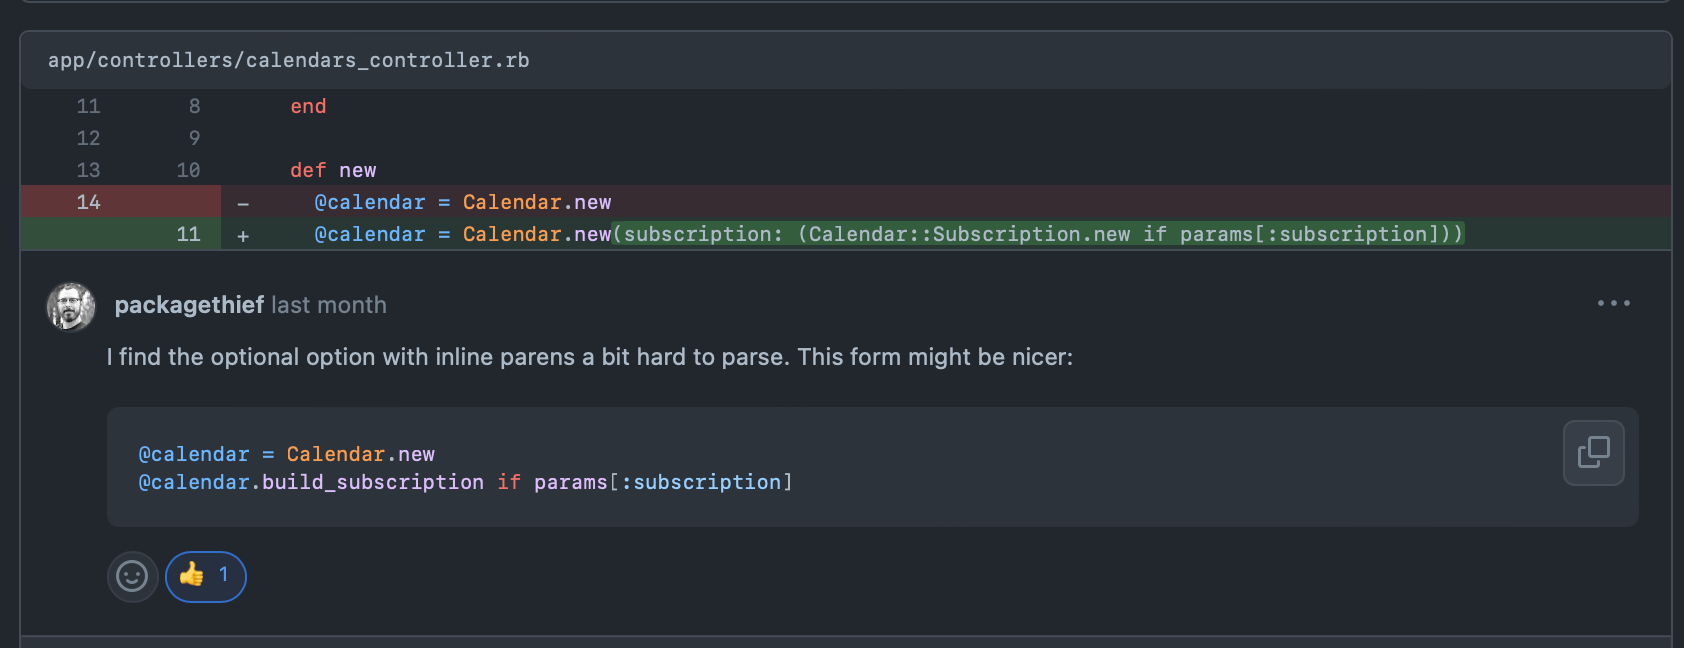Click new line number 8 beside 'end'
The height and width of the screenshot is (648, 1684).
[x=194, y=106]
